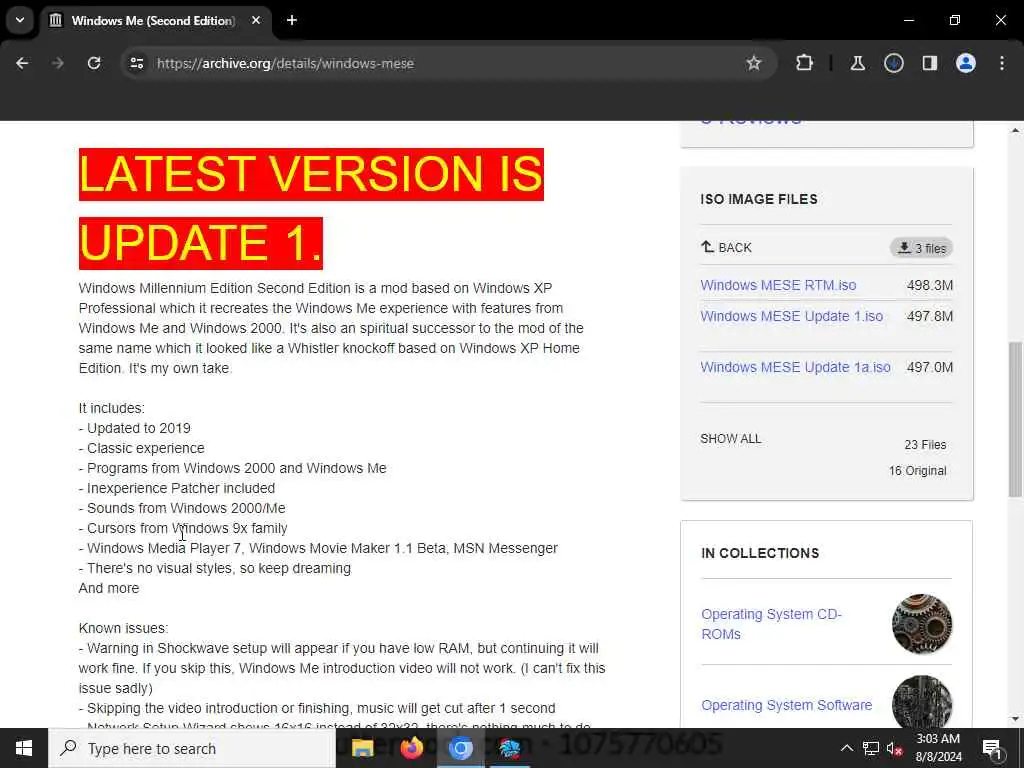Open the tab search dropdown
This screenshot has width=1024, height=768.
point(20,20)
